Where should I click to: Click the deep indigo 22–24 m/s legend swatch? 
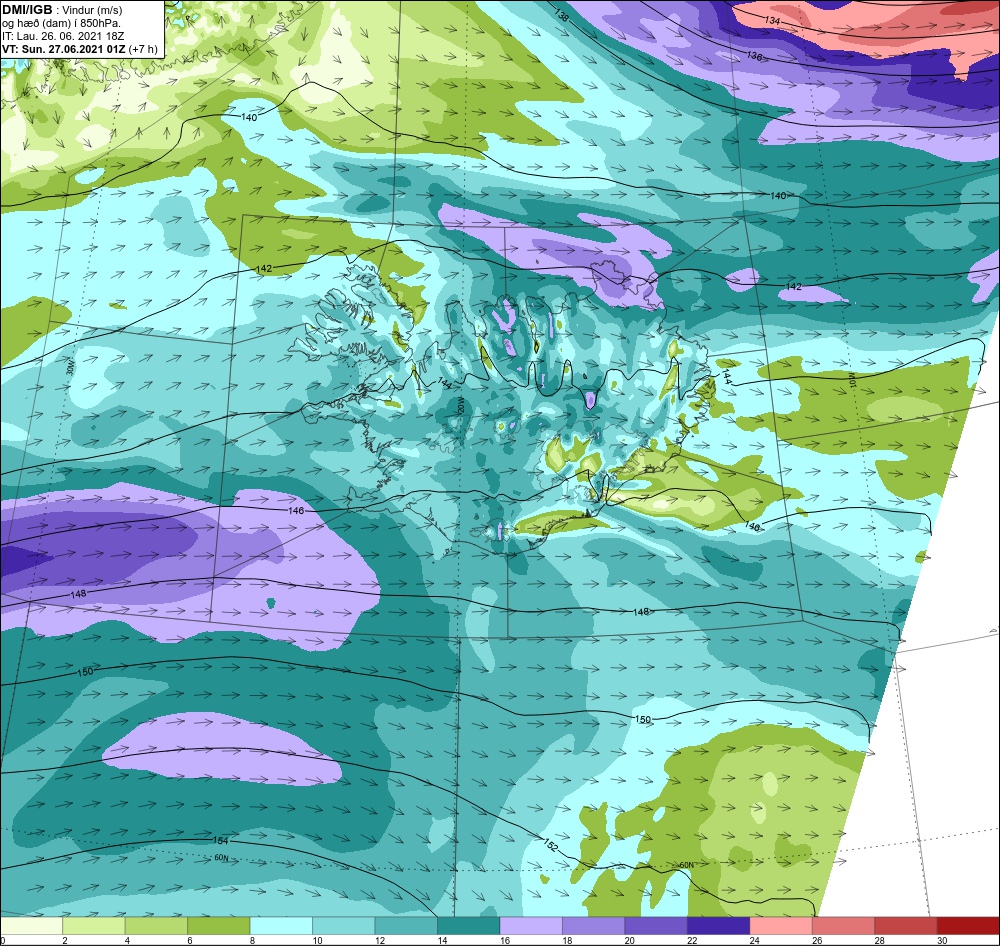click(719, 926)
